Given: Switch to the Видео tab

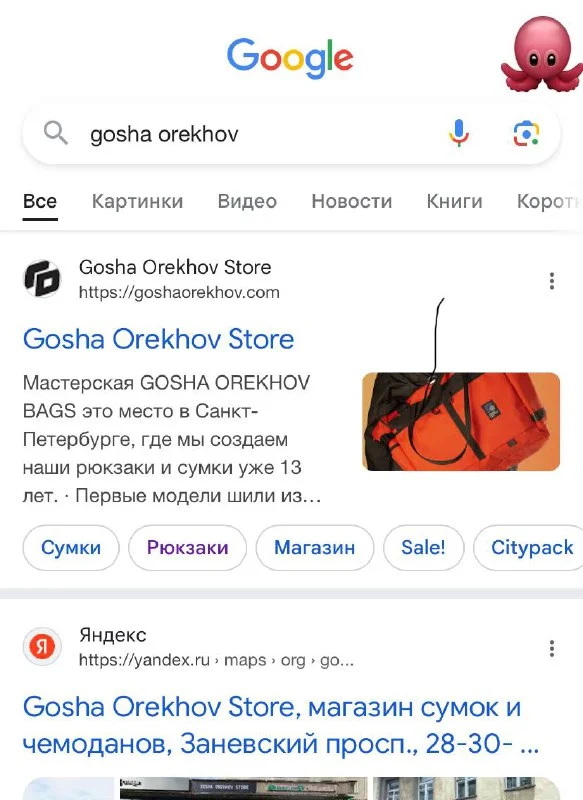Looking at the screenshot, I should (247, 201).
